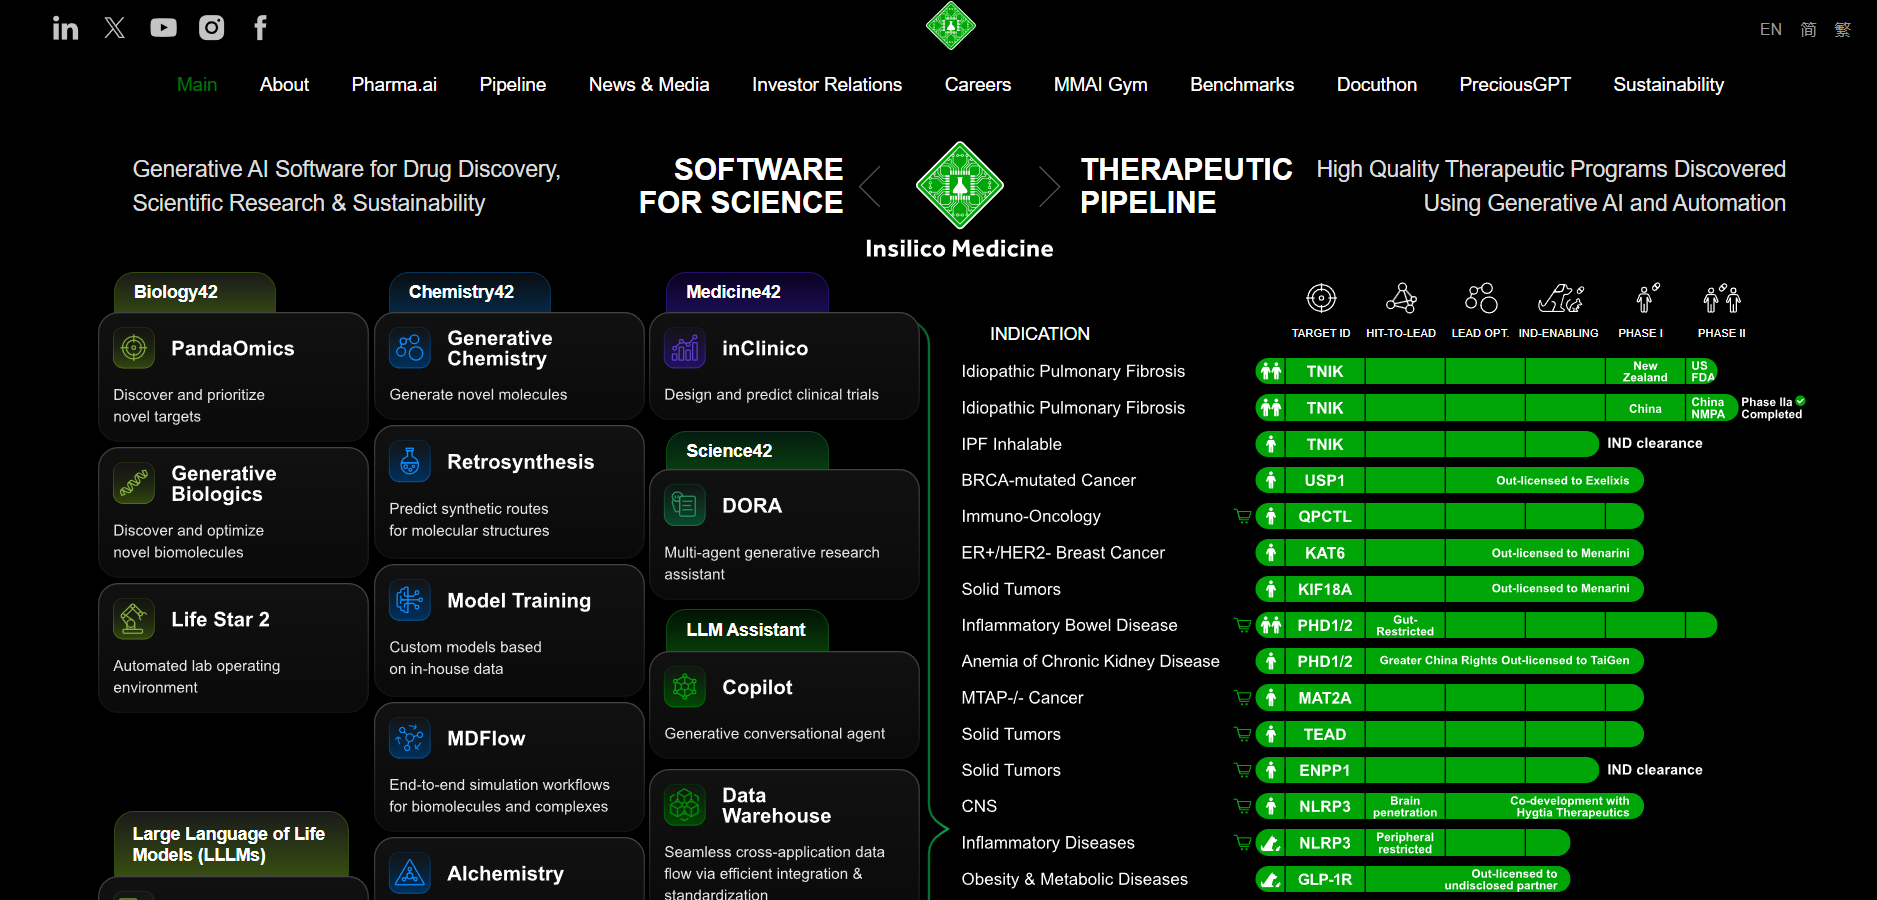The image size is (1877, 900).
Task: Click the Life Star 2 icon
Action: tap(134, 619)
